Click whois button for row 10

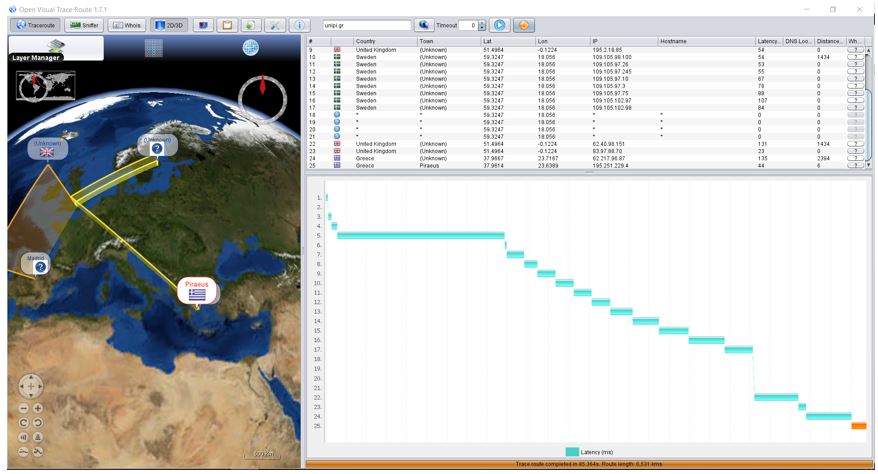[x=855, y=57]
